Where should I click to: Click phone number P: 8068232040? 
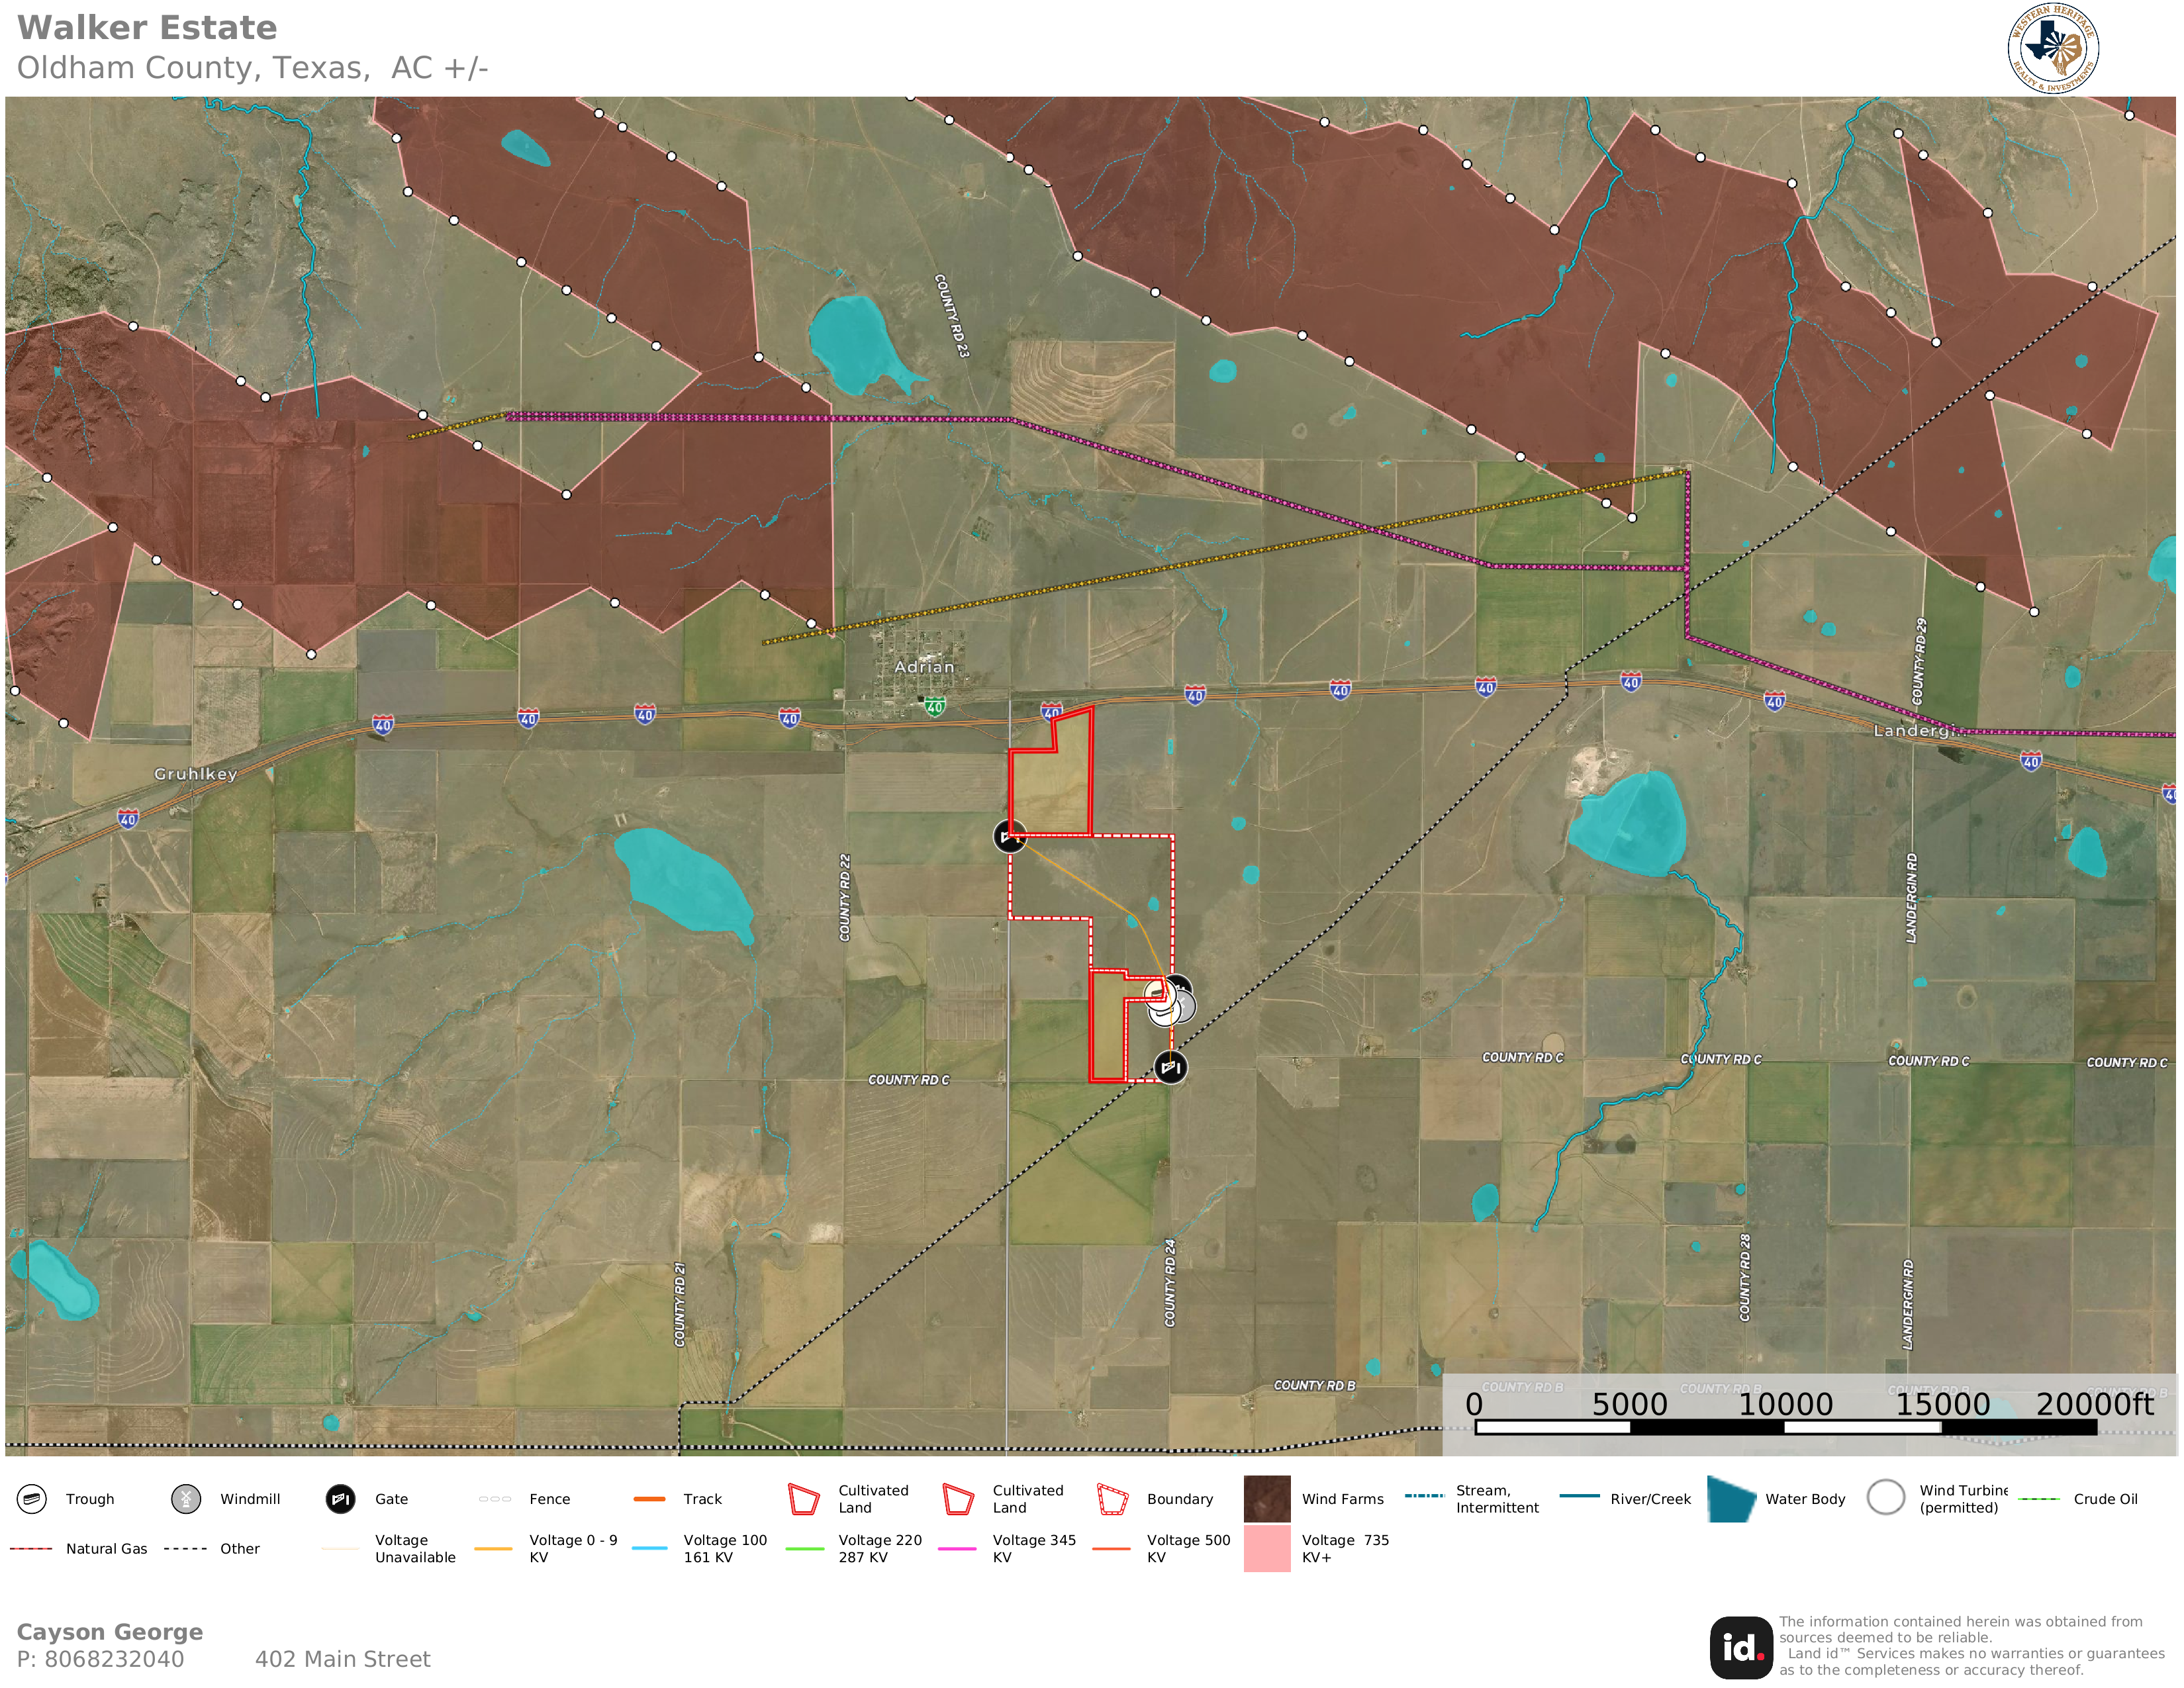100,1660
